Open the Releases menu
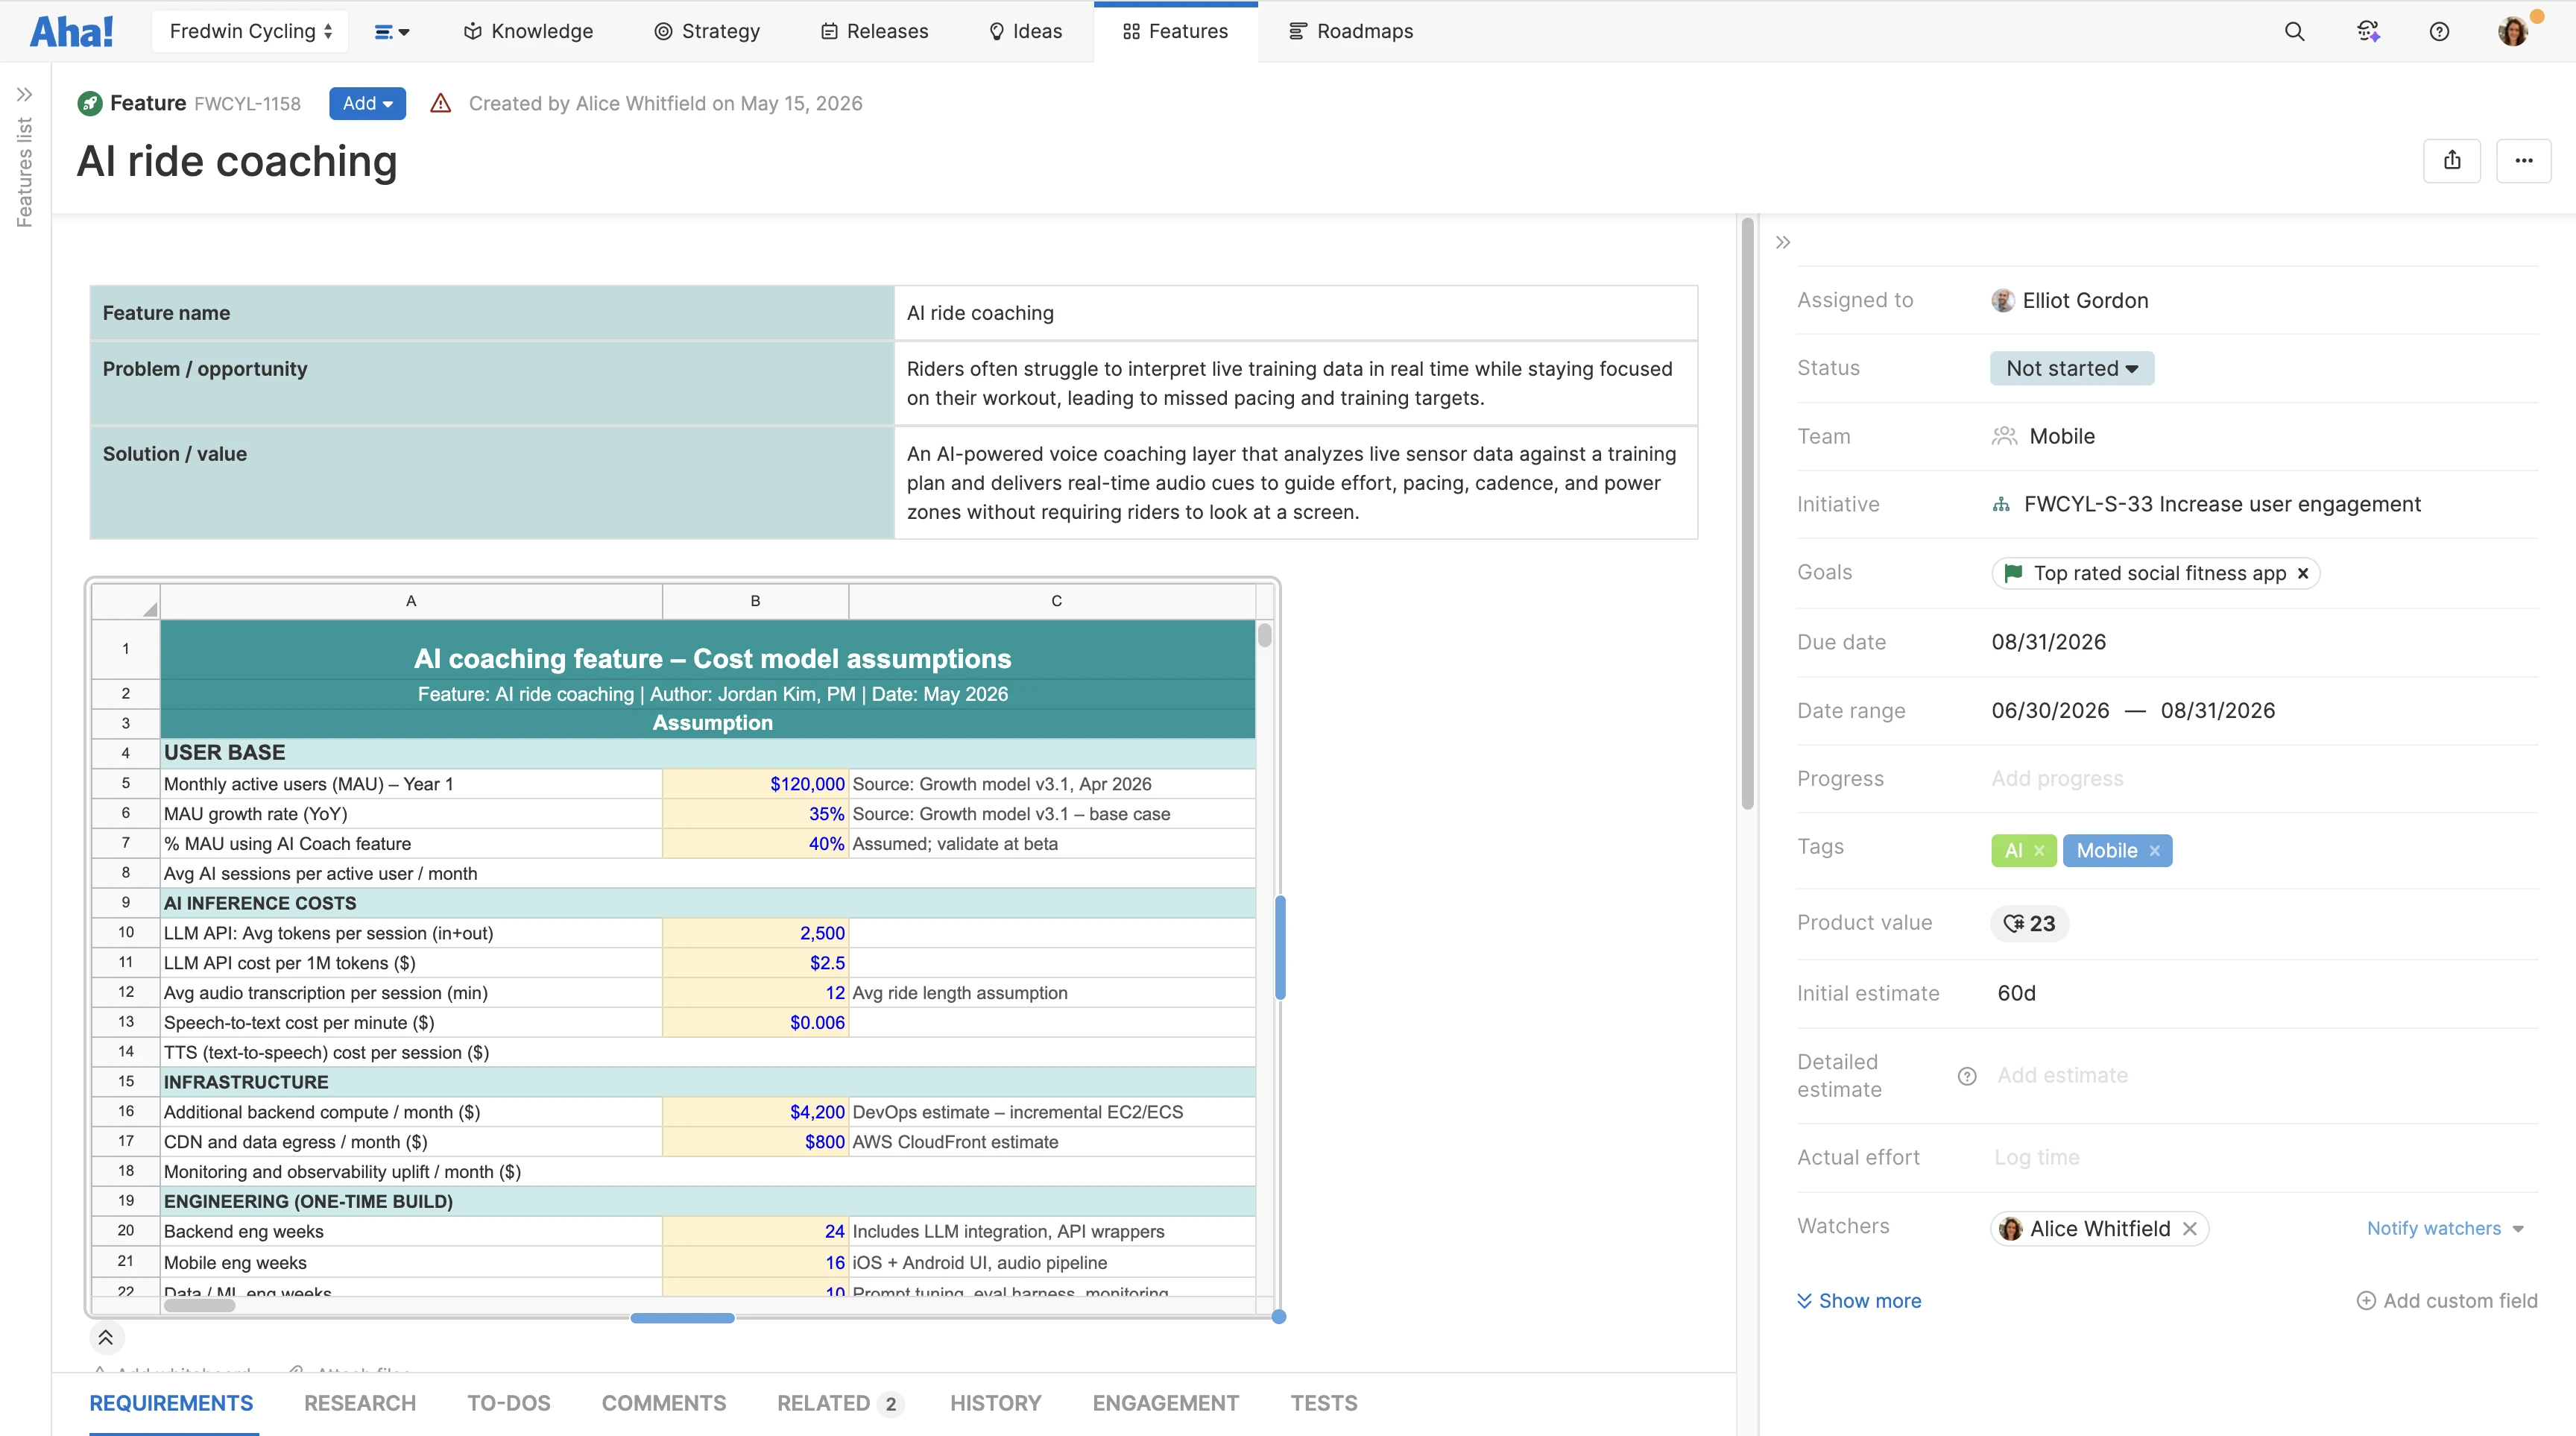Viewport: 2576px width, 1436px height. [874, 31]
